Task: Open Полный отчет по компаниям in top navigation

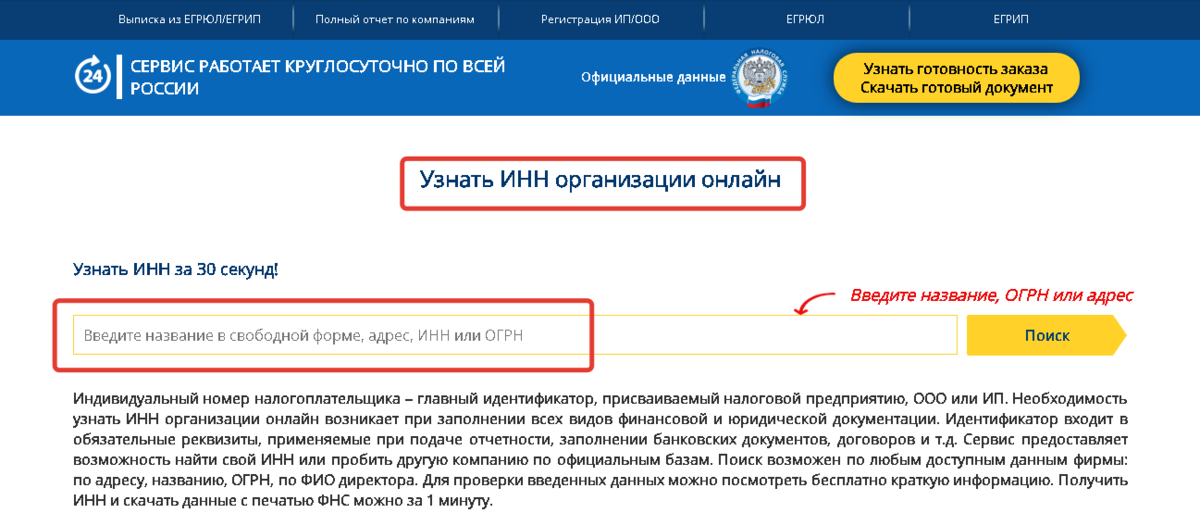Action: (395, 19)
